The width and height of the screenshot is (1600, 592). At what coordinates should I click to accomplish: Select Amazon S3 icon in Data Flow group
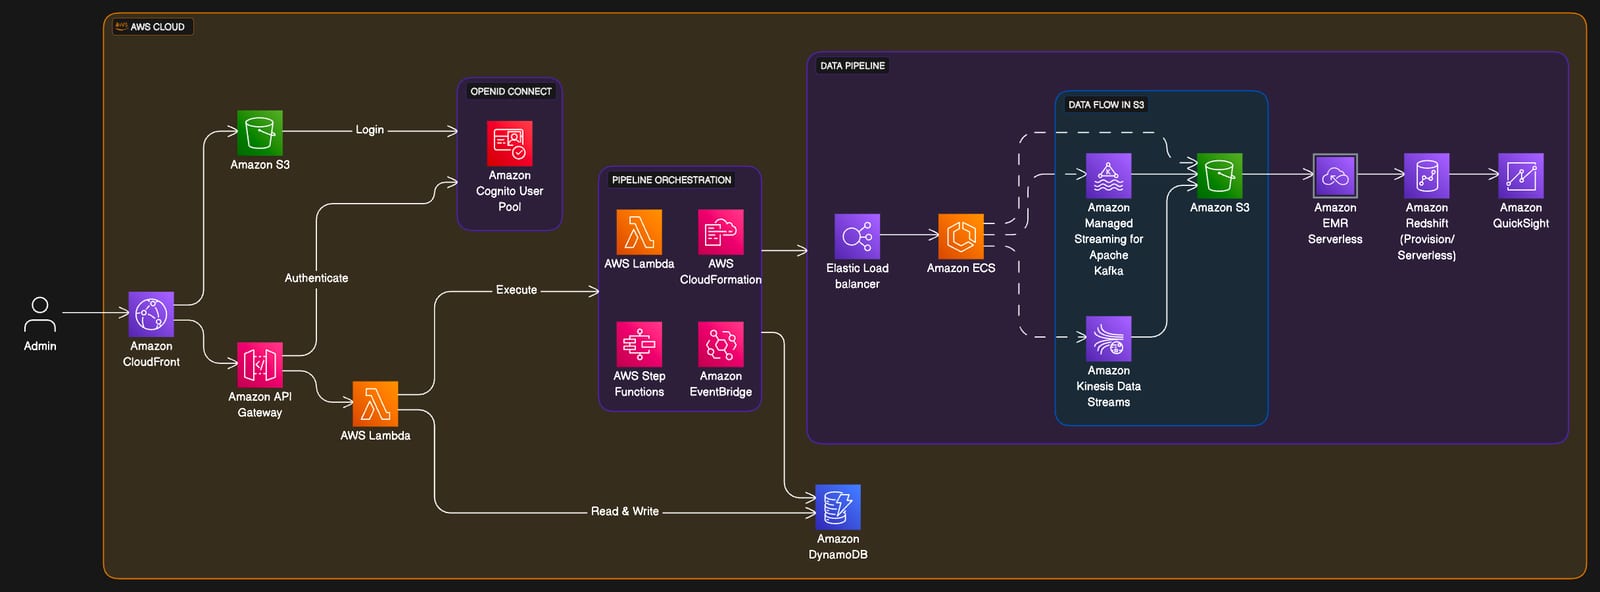click(x=1220, y=176)
